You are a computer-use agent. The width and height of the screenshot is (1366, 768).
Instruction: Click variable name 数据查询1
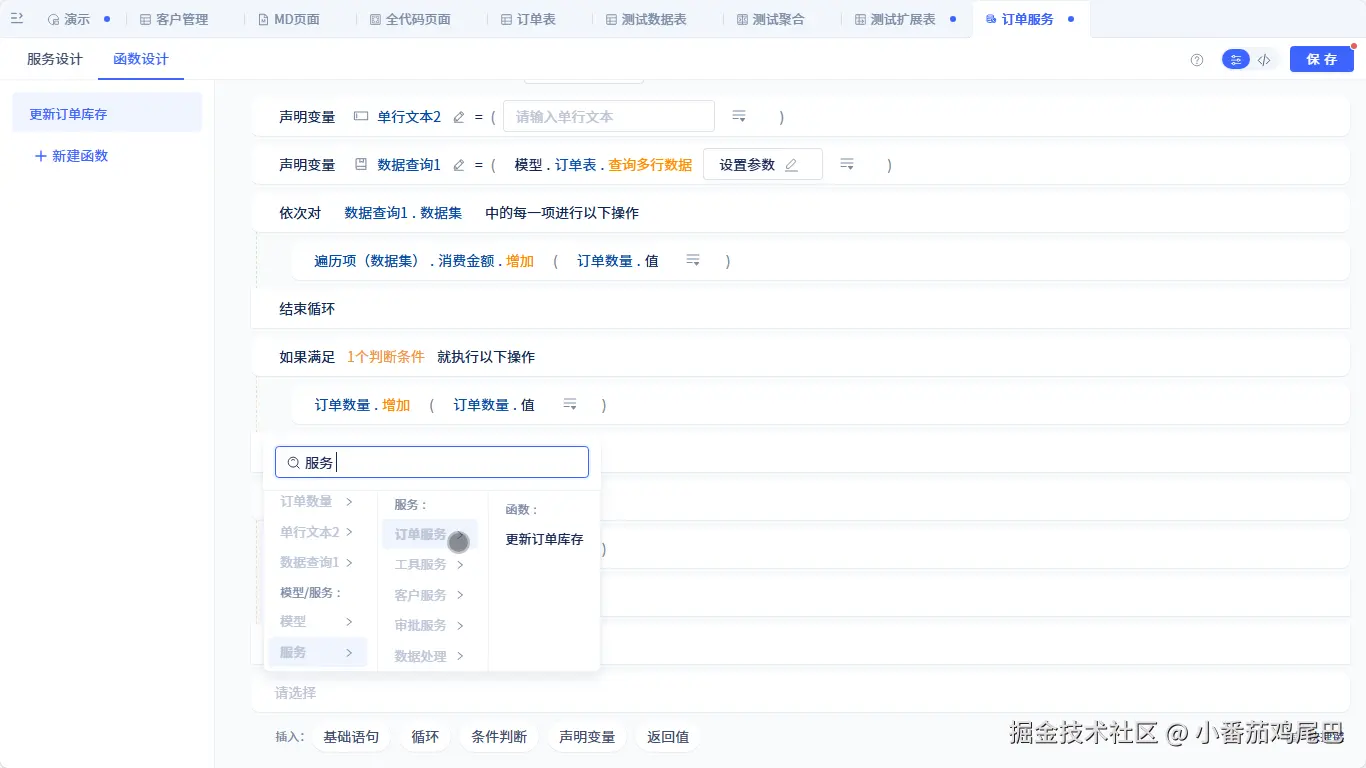pos(409,165)
